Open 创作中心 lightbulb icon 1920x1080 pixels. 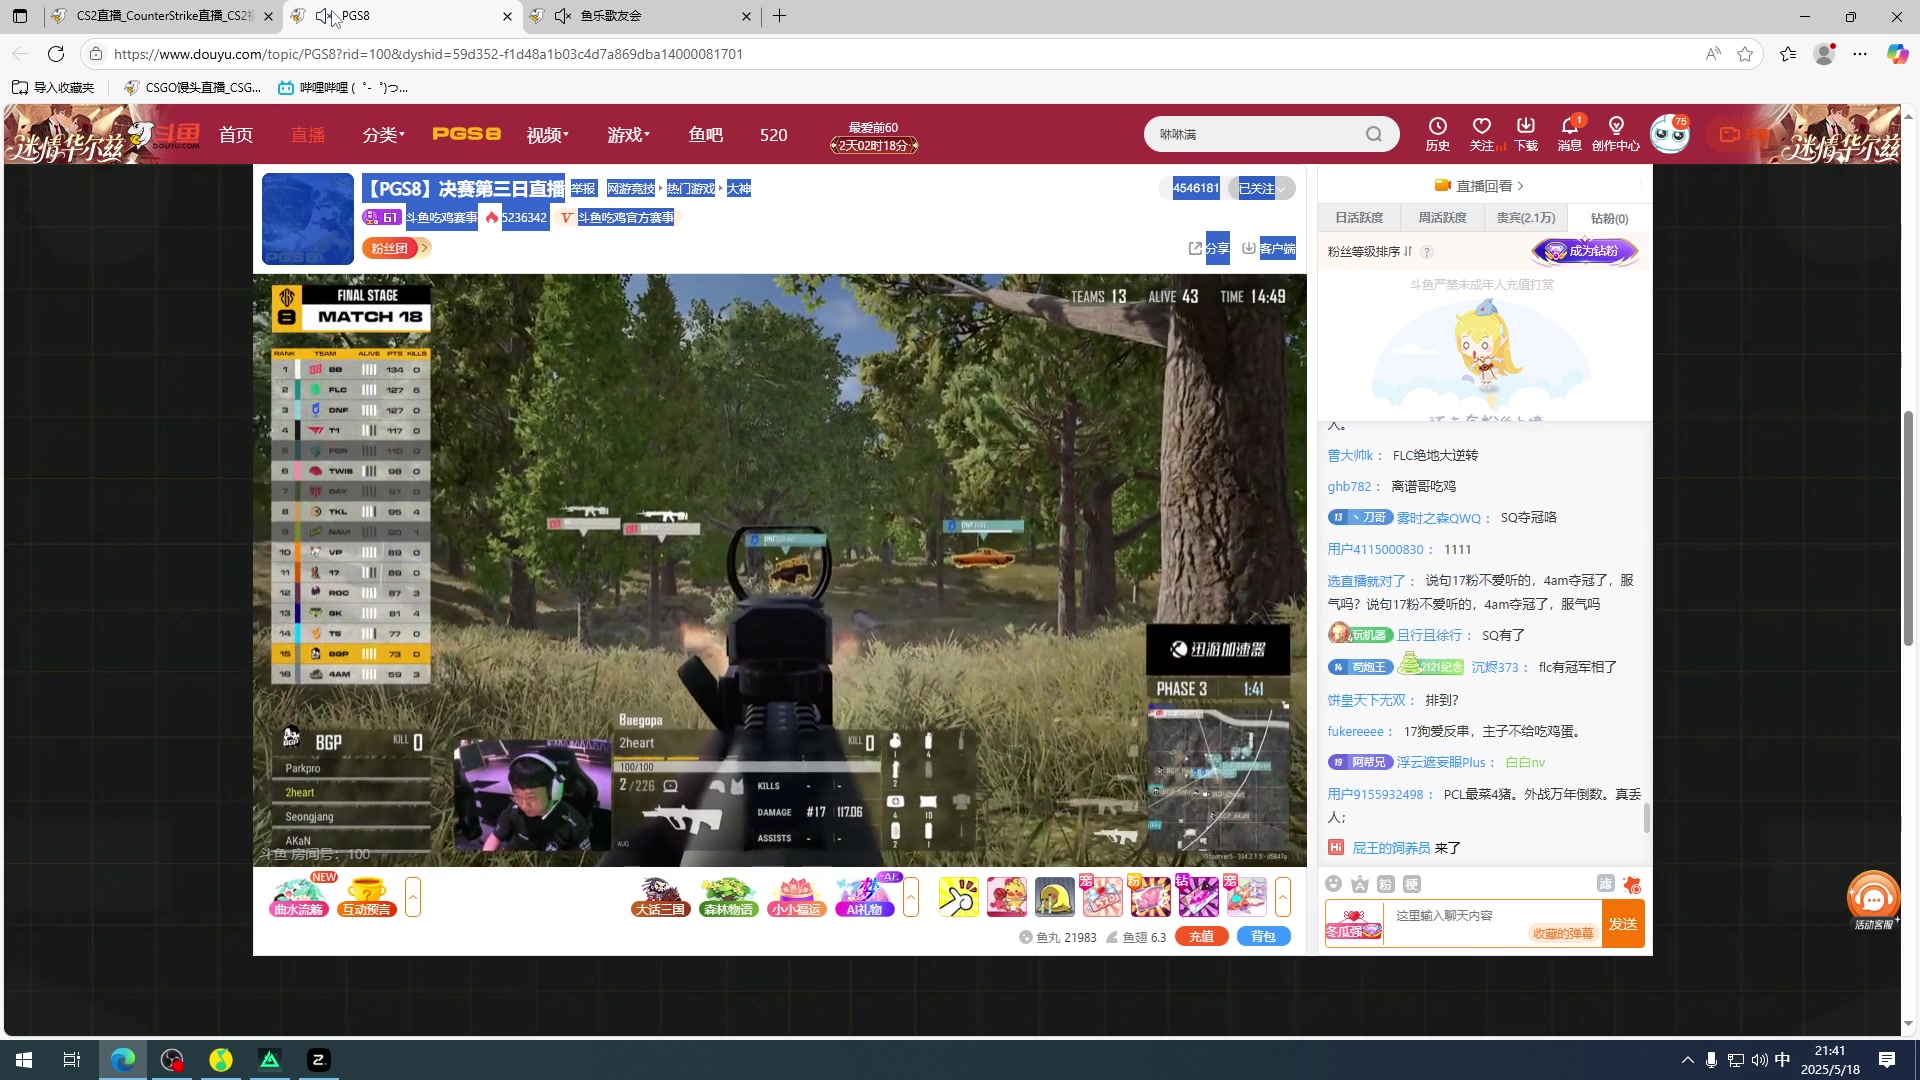pyautogui.click(x=1616, y=134)
